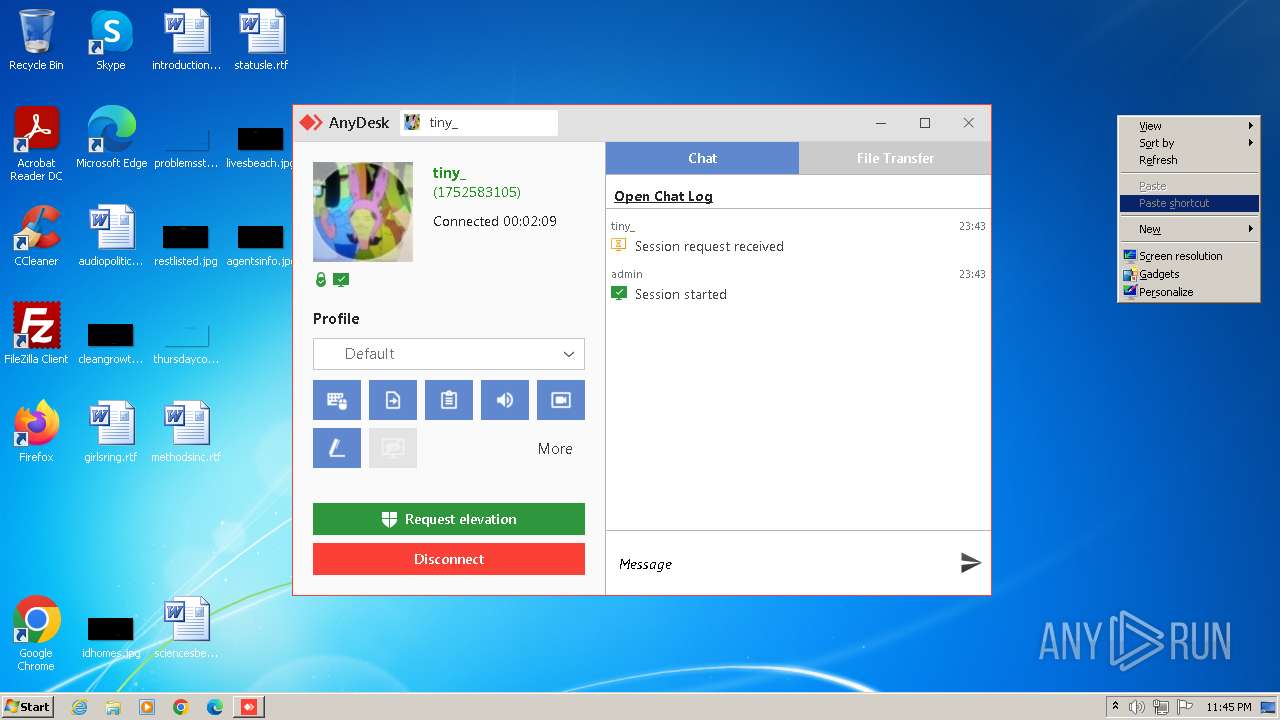Toggle keyboard and mouse control permission

pyautogui.click(x=337, y=400)
